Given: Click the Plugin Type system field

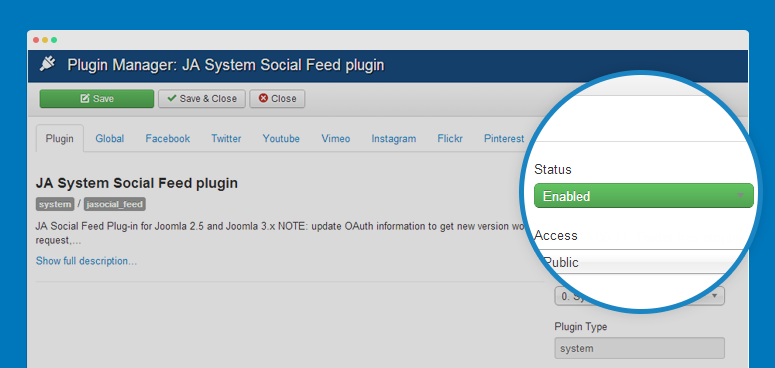Looking at the screenshot, I should (x=640, y=348).
